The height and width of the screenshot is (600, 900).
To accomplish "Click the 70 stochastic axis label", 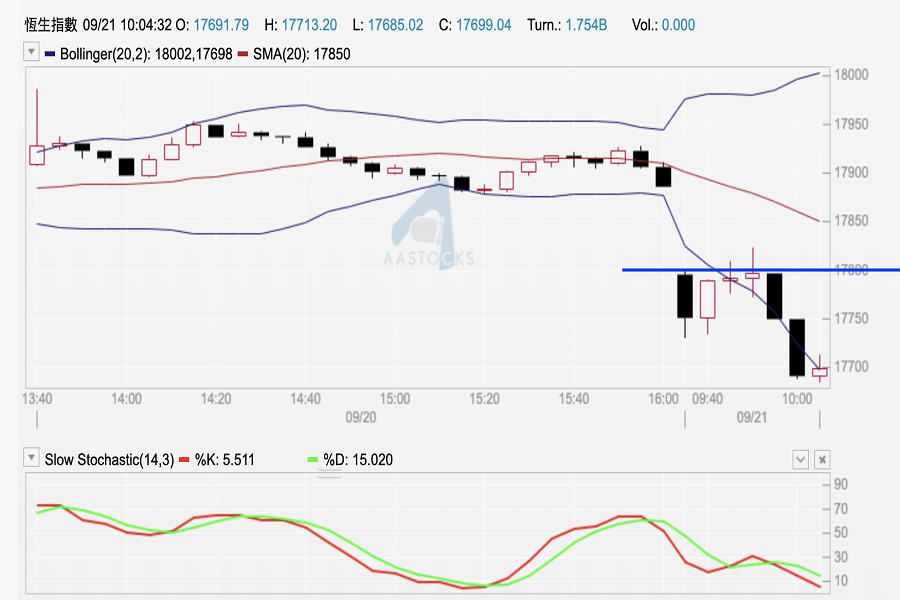I will pos(841,509).
